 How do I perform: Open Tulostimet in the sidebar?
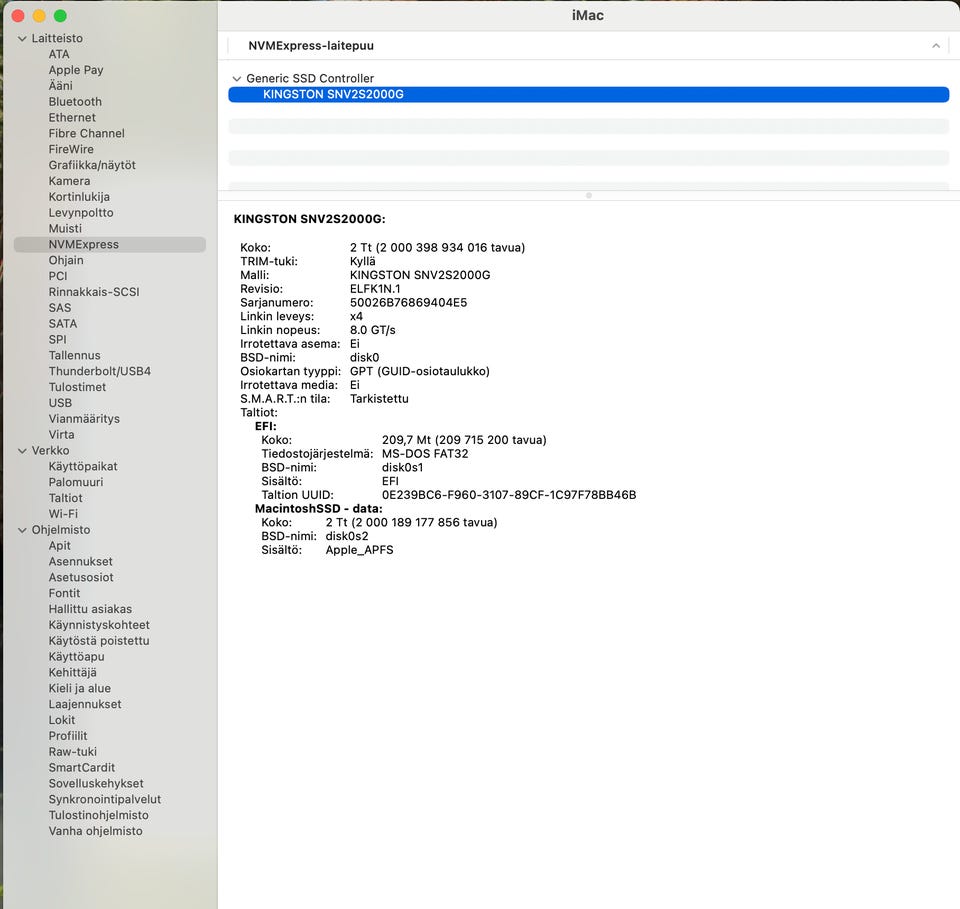point(77,387)
